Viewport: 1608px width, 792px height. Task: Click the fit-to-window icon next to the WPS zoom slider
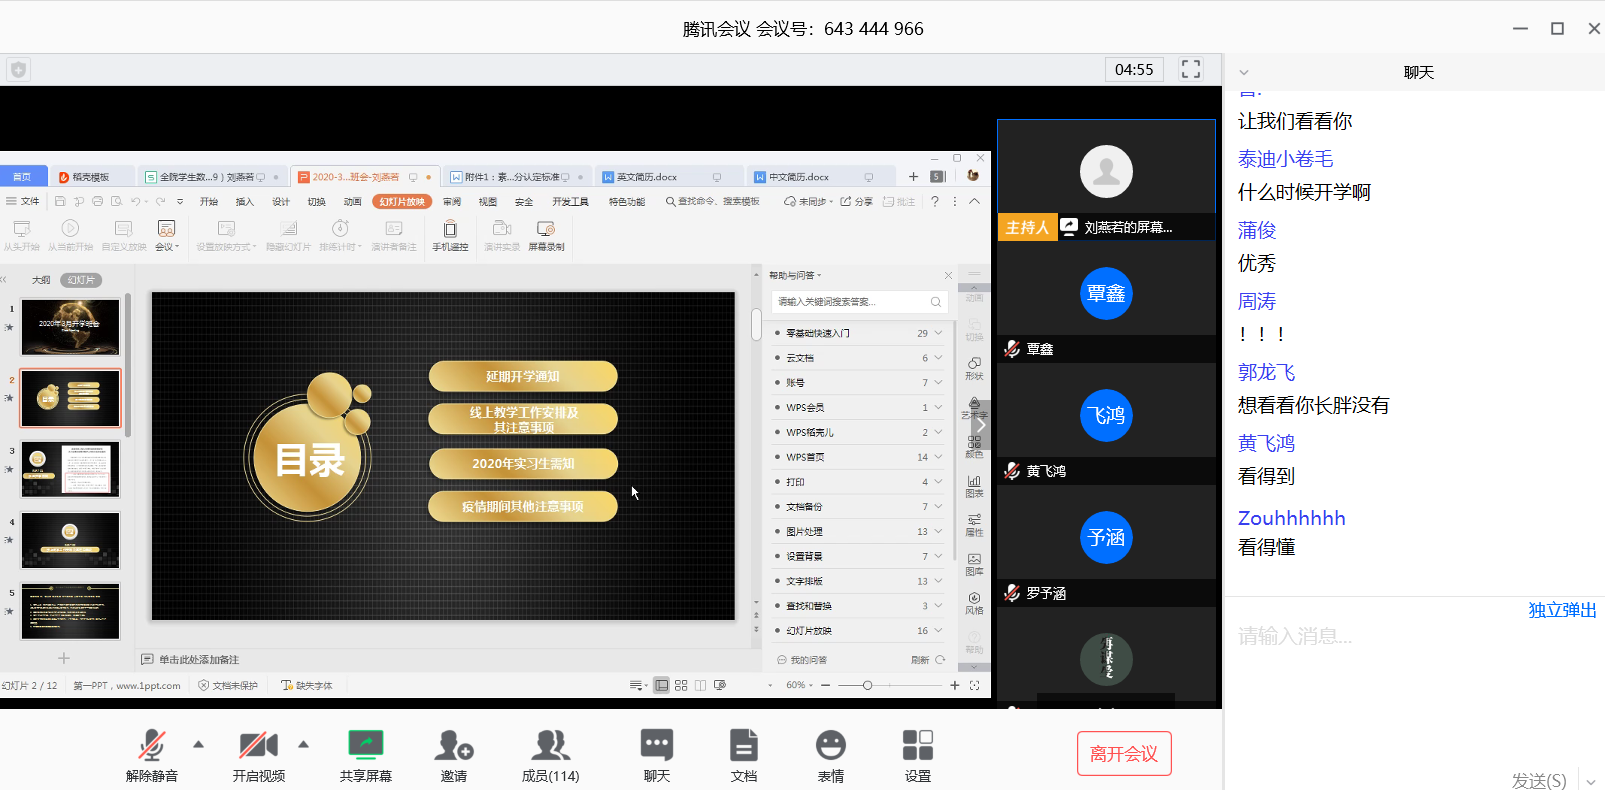pyautogui.click(x=974, y=685)
